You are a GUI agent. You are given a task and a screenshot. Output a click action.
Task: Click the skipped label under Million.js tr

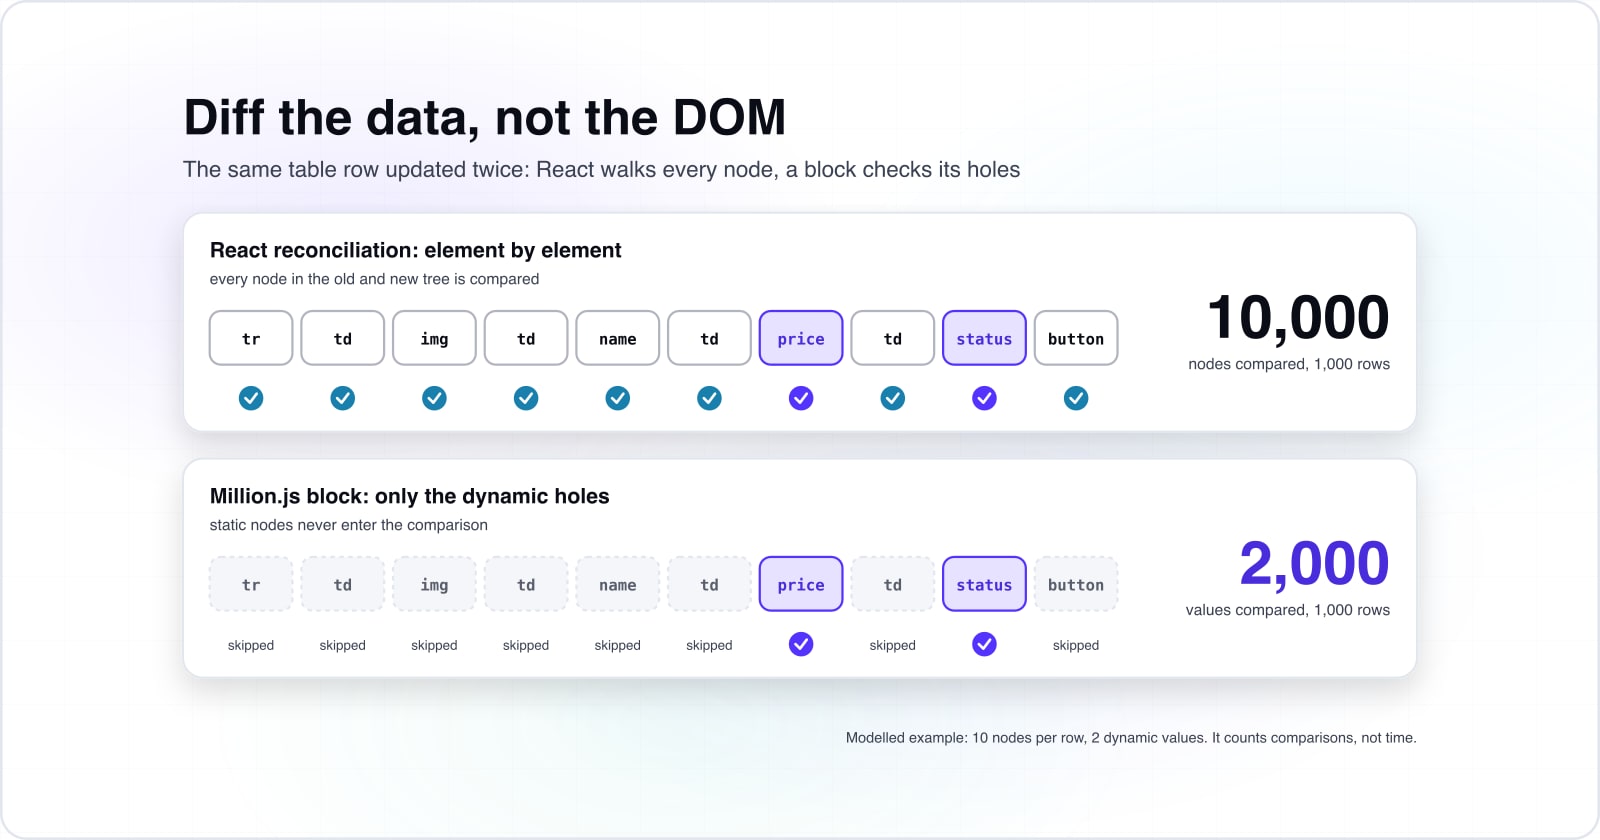point(251,645)
